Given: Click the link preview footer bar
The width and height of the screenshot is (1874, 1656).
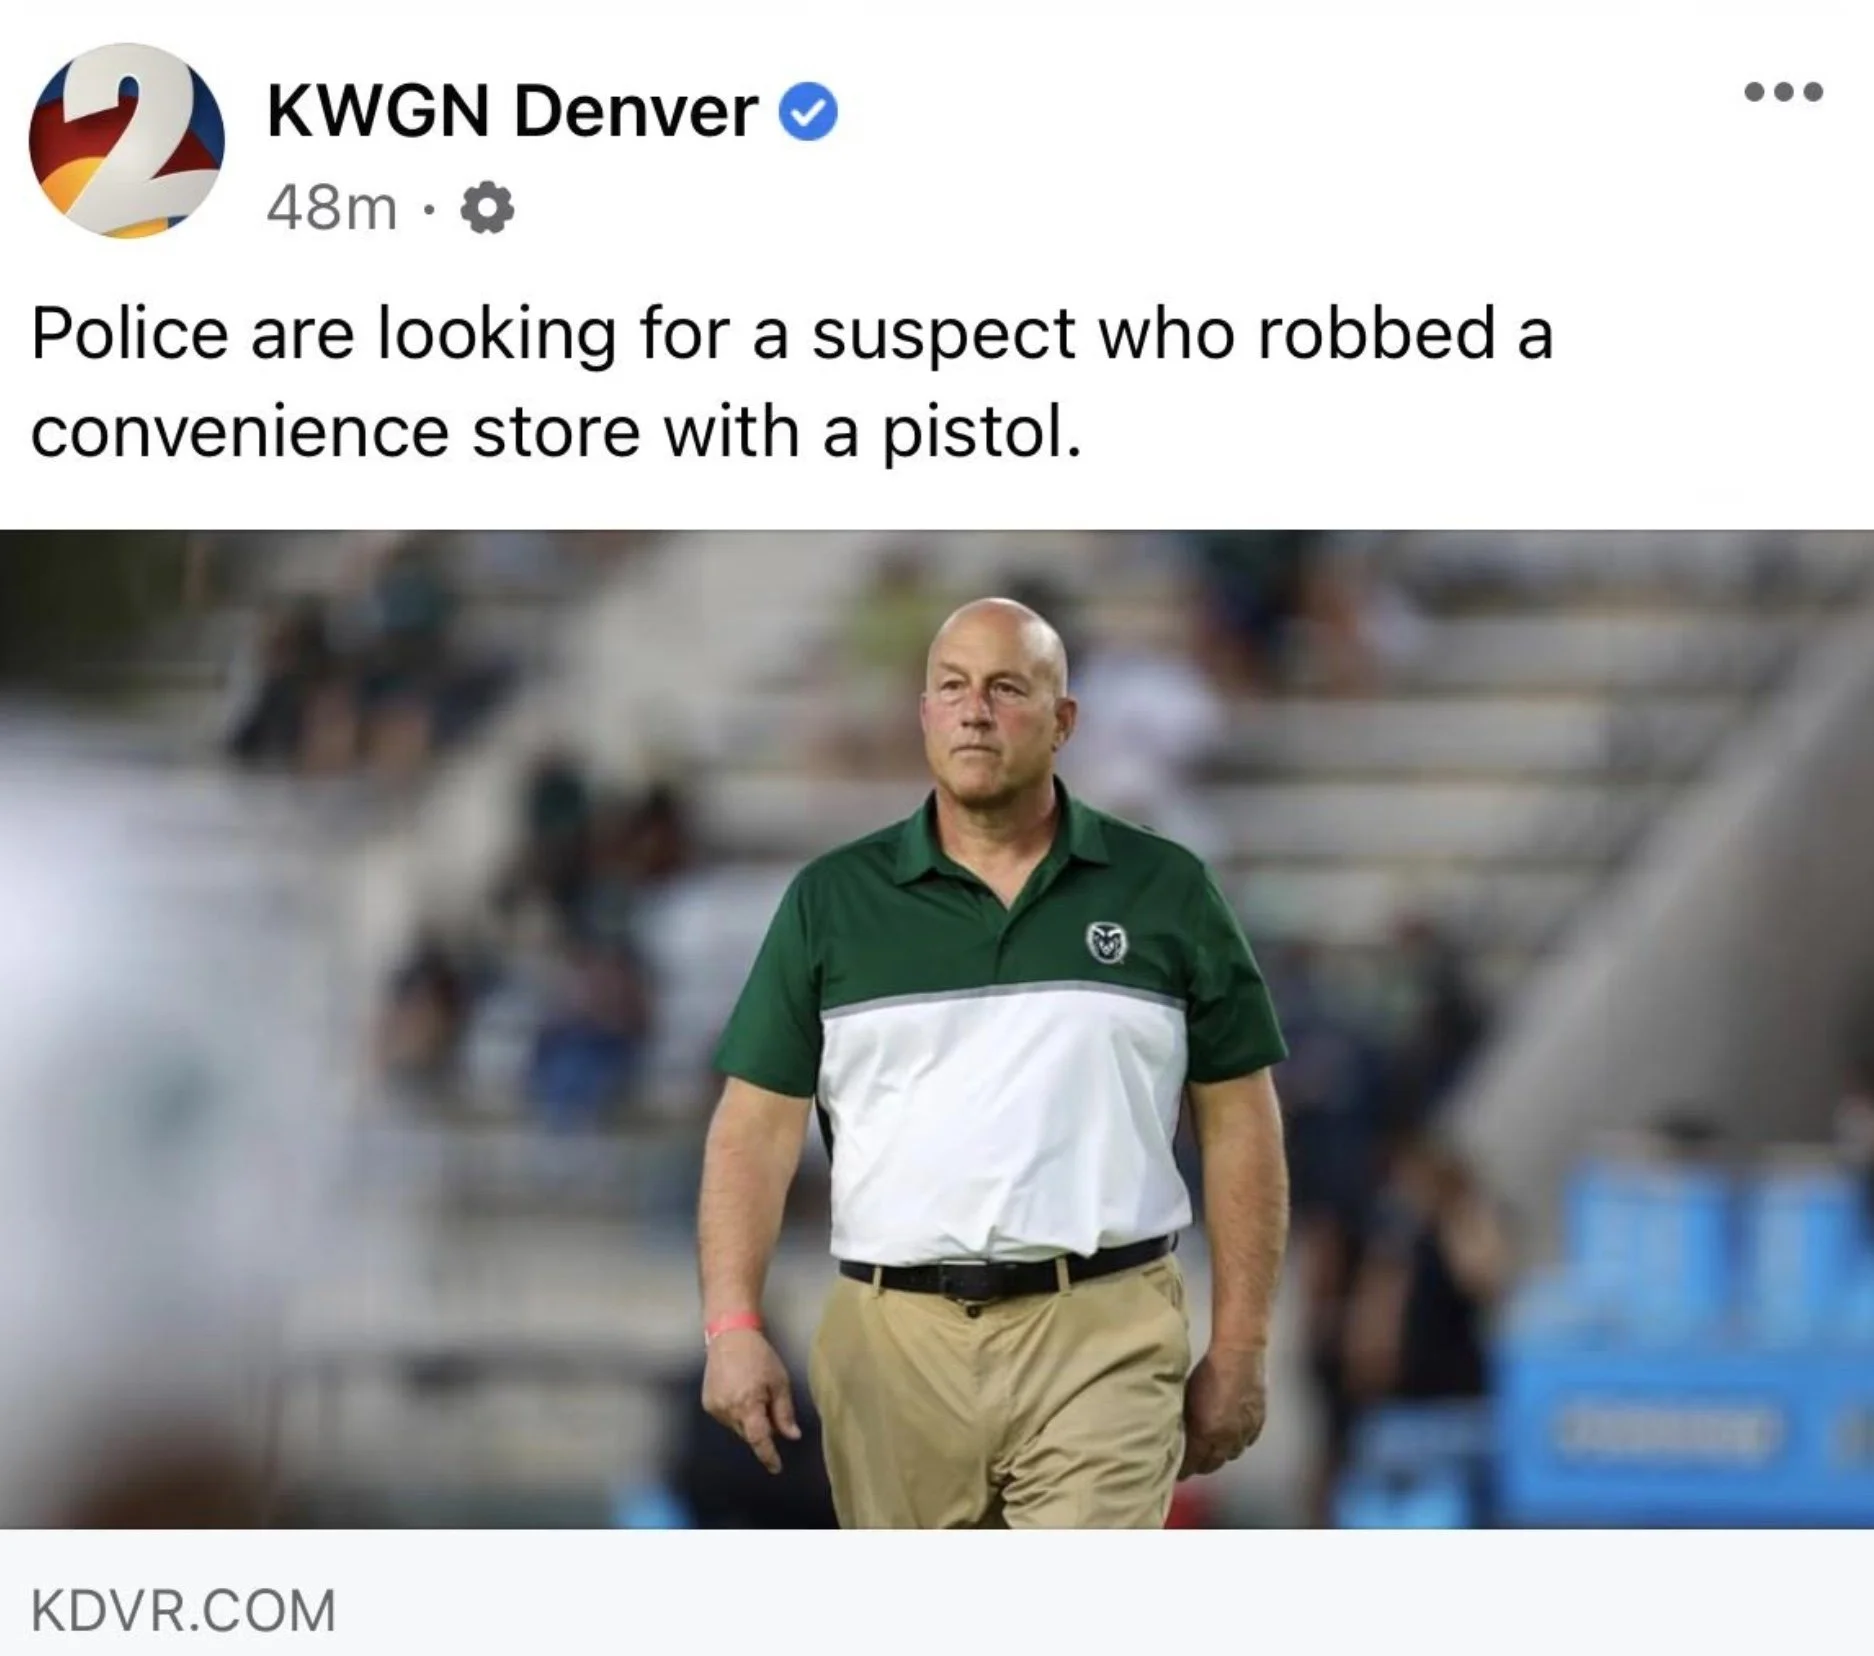Looking at the screenshot, I should click(937, 1592).
